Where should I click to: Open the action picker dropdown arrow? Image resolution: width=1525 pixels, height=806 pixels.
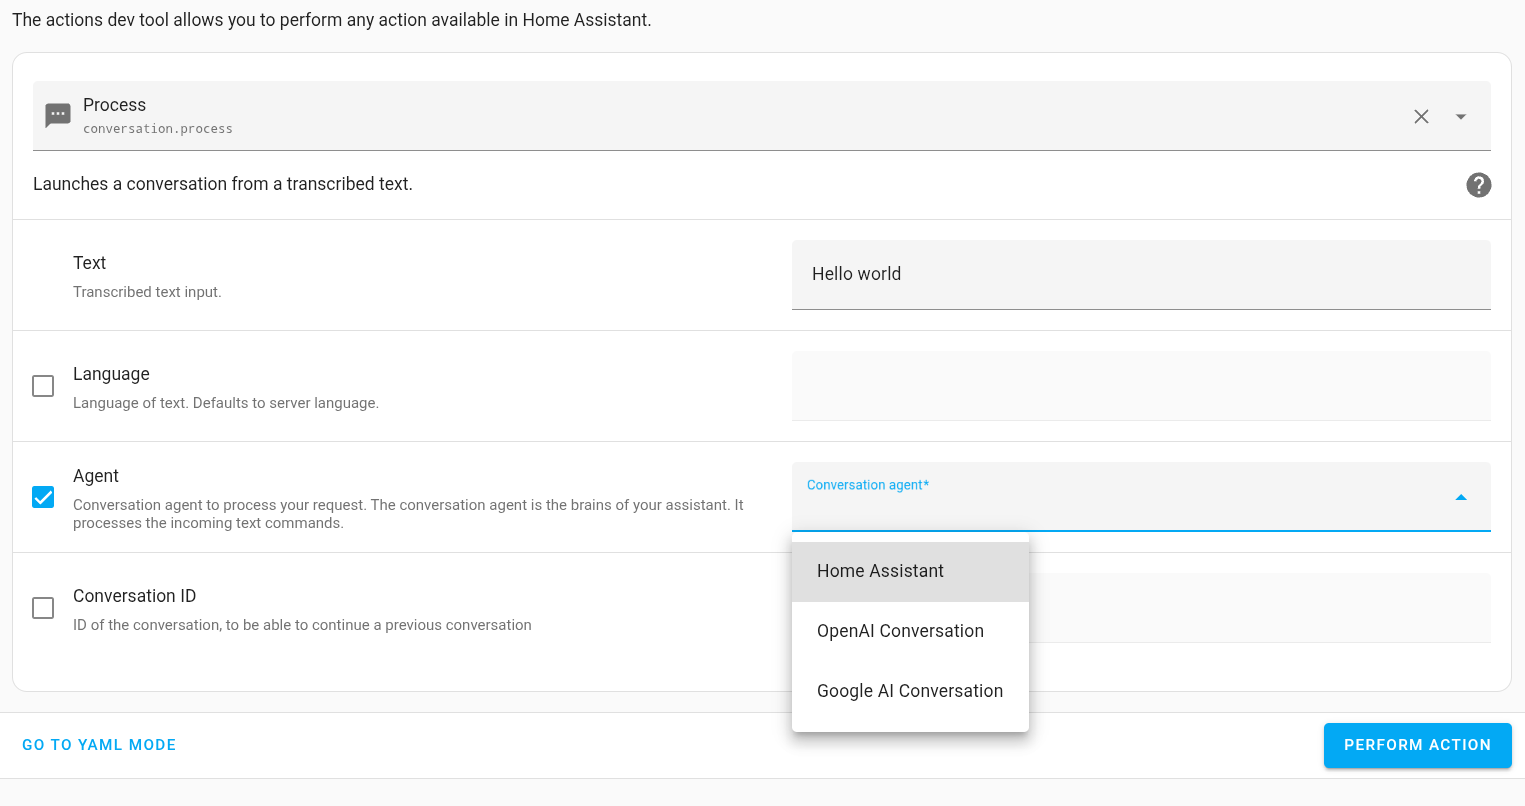1461,116
